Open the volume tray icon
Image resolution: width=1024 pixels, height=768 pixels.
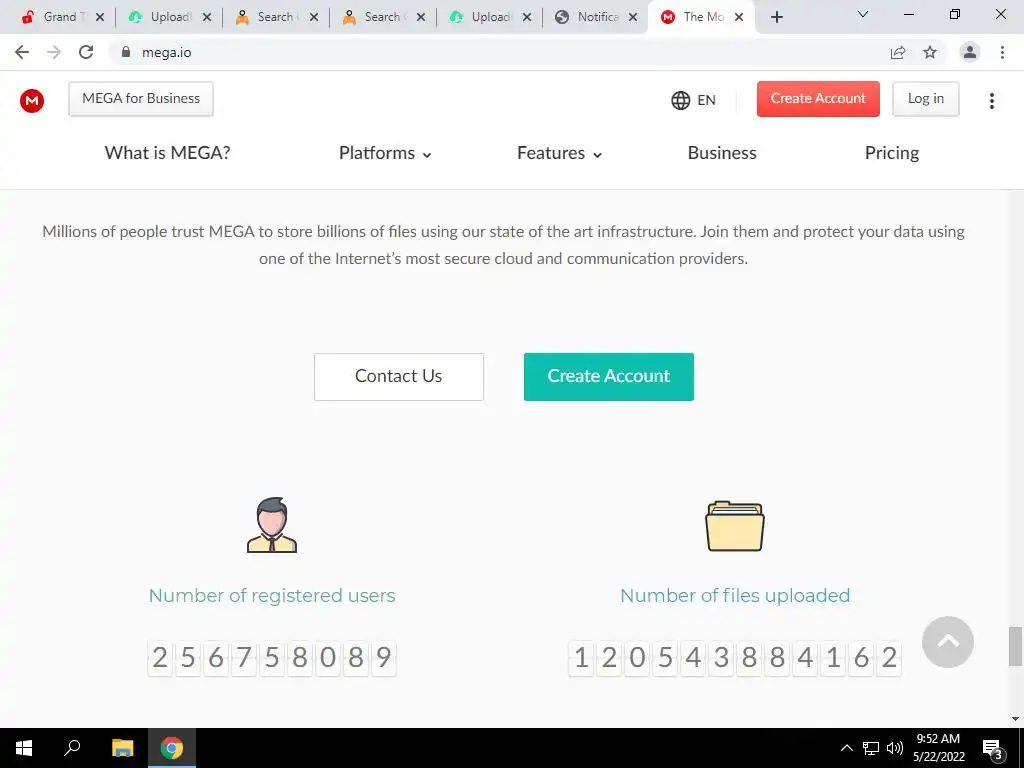pyautogui.click(x=895, y=748)
